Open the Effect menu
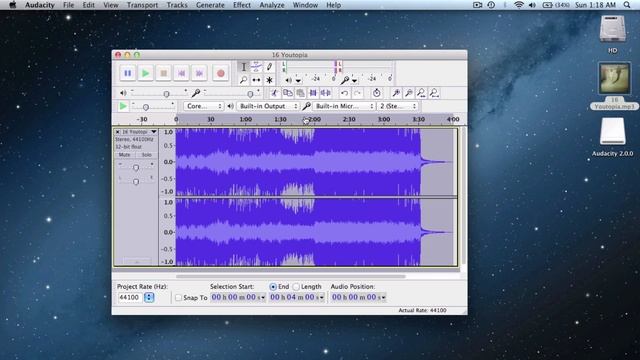 click(242, 5)
